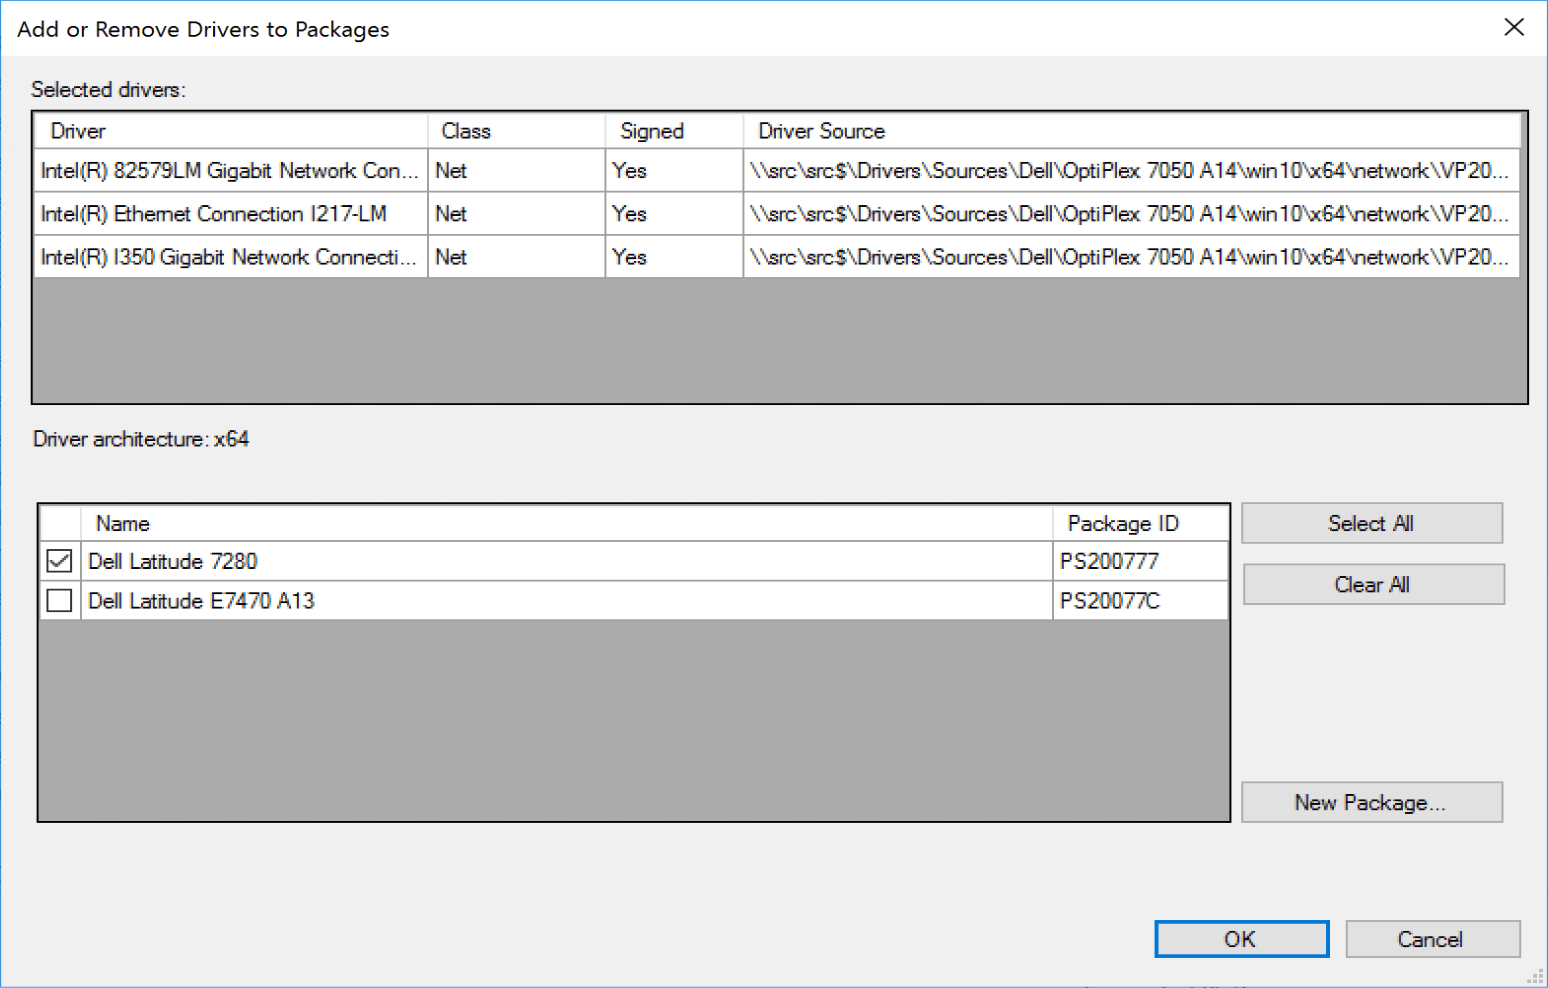Select the Intel(R) 82579LM Gigabit driver row
The image size is (1548, 988).
[x=230, y=170]
